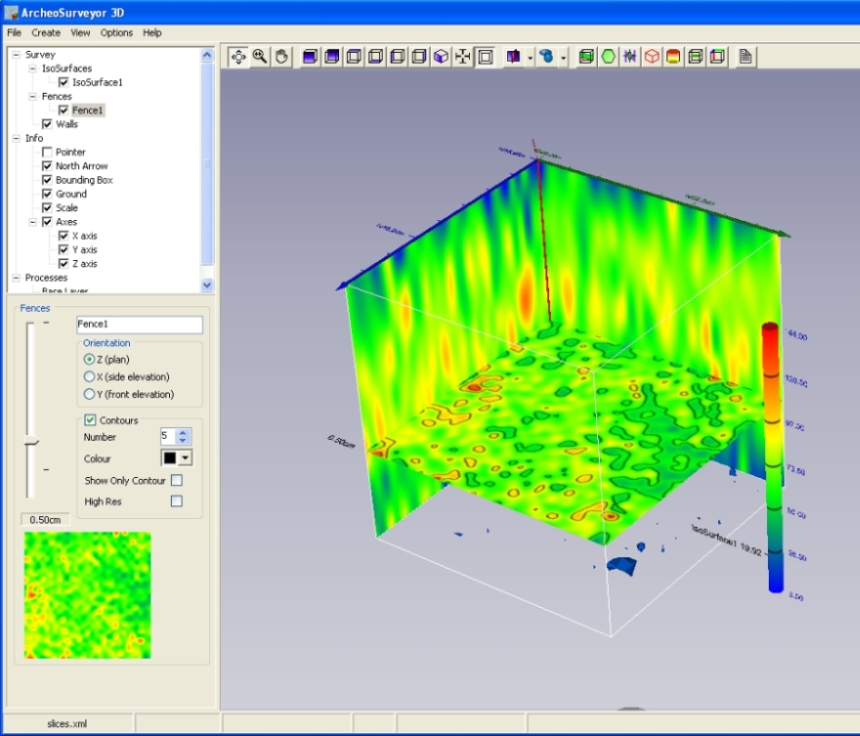This screenshot has height=736, width=860.
Task: Tick the Show Only Contour checkbox
Action: click(177, 481)
